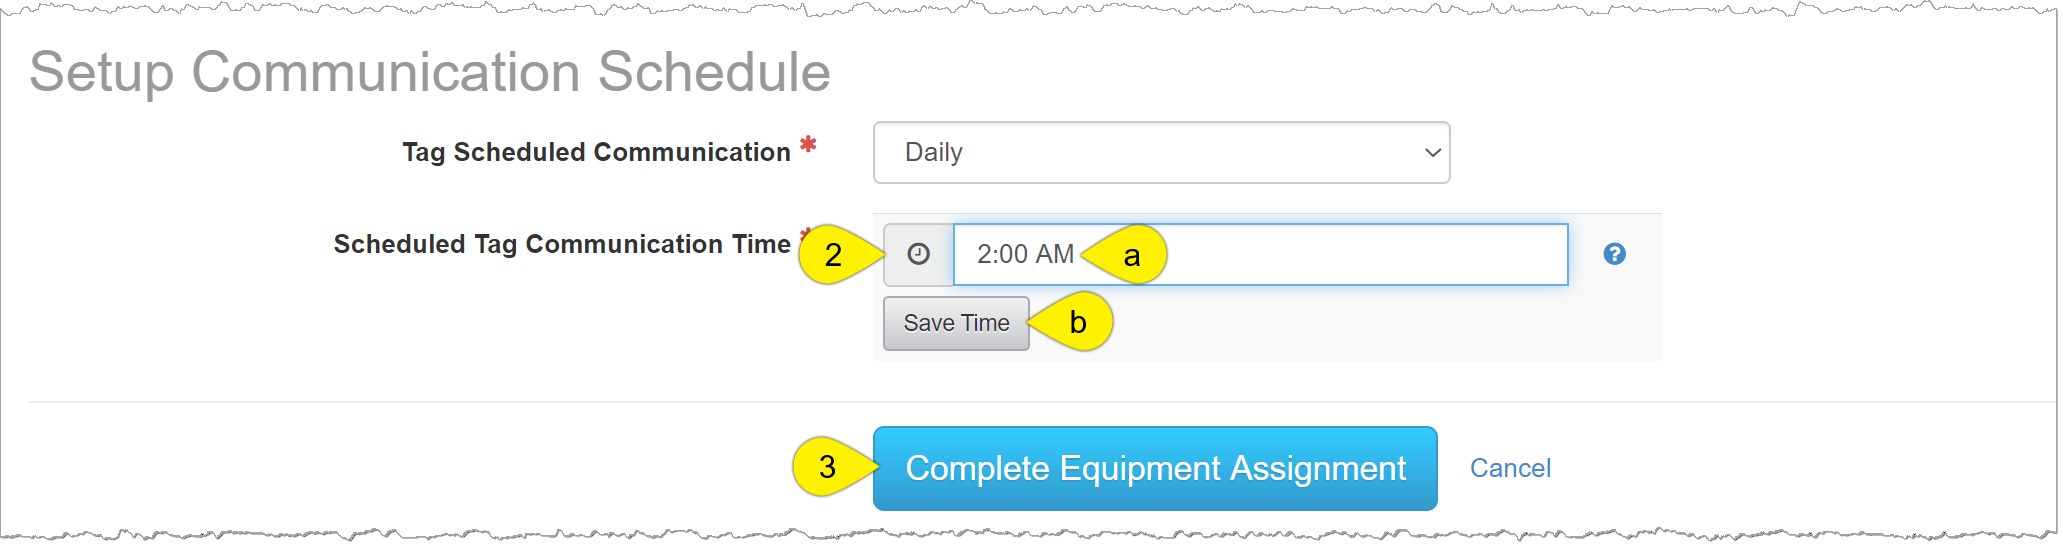Click the red asterisk after Scheduled Tag Communication Time
Image resolution: width=2063 pixels, height=551 pixels.
pos(804,234)
